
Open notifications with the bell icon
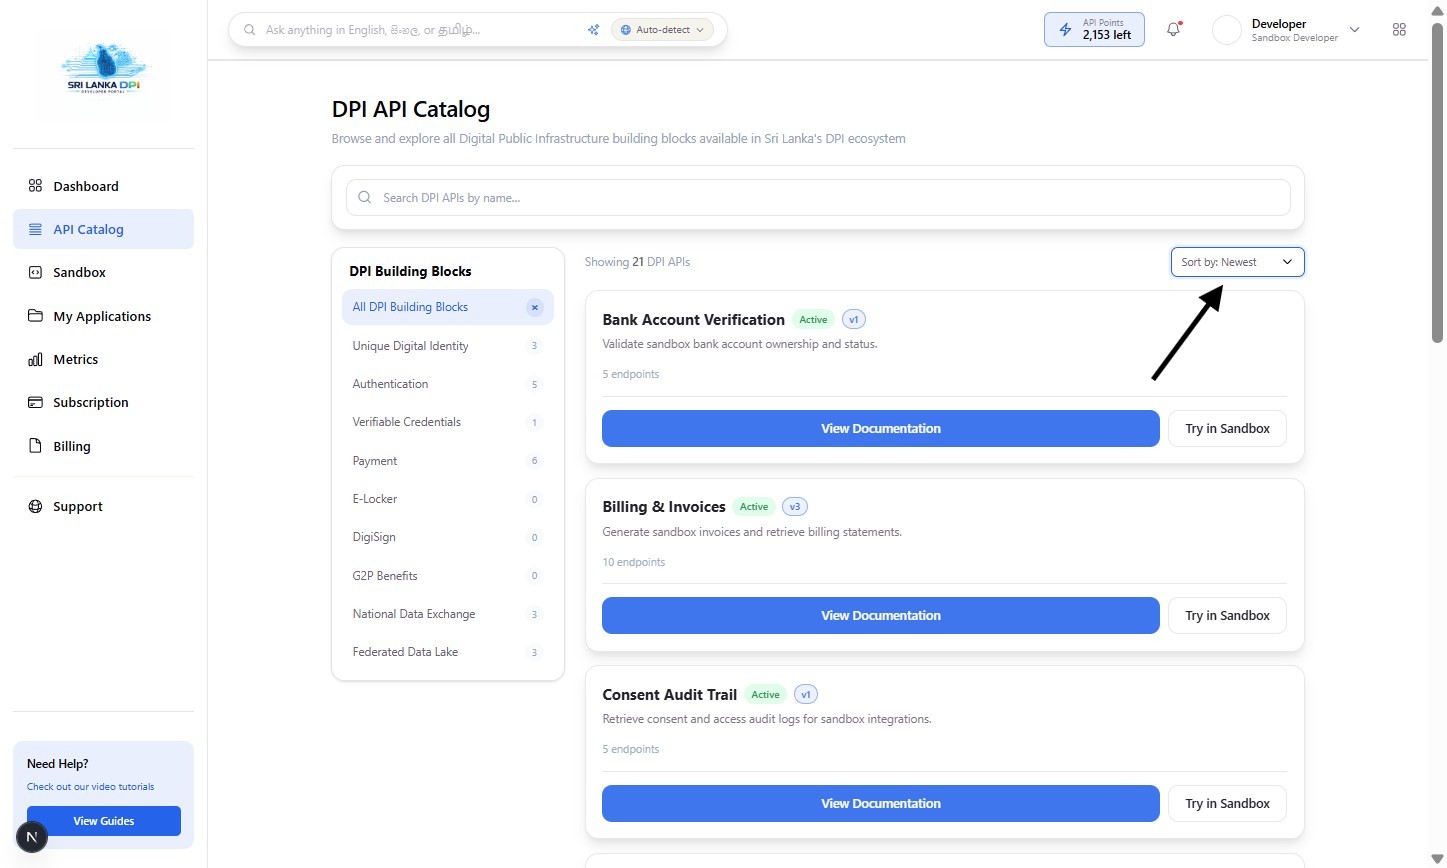(x=1173, y=30)
